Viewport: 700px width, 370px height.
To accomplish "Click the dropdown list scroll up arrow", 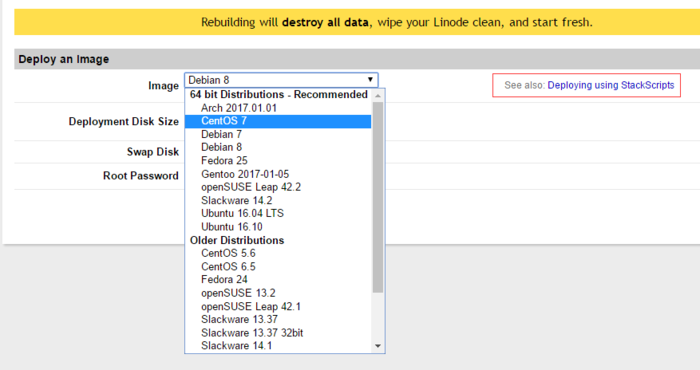I will 378,96.
